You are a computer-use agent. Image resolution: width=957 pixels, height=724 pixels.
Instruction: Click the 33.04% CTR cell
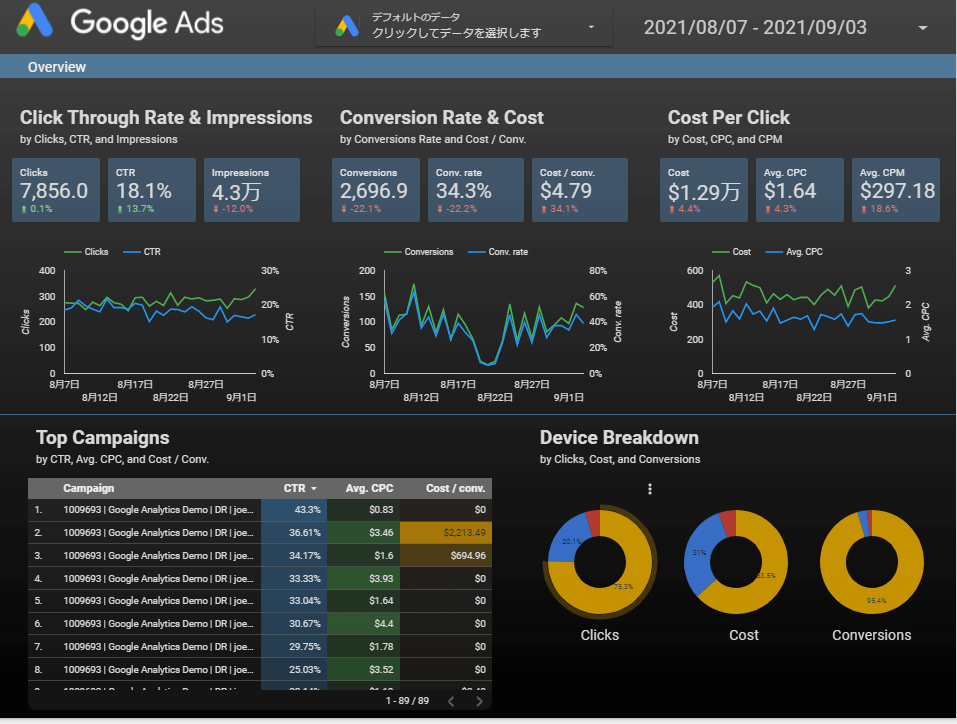tap(294, 601)
